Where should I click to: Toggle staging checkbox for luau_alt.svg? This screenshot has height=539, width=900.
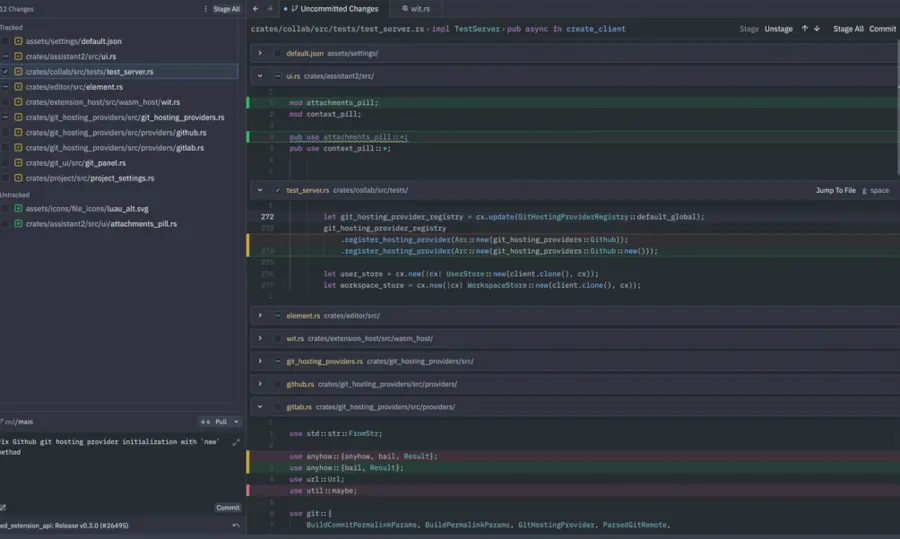click(x=5, y=209)
